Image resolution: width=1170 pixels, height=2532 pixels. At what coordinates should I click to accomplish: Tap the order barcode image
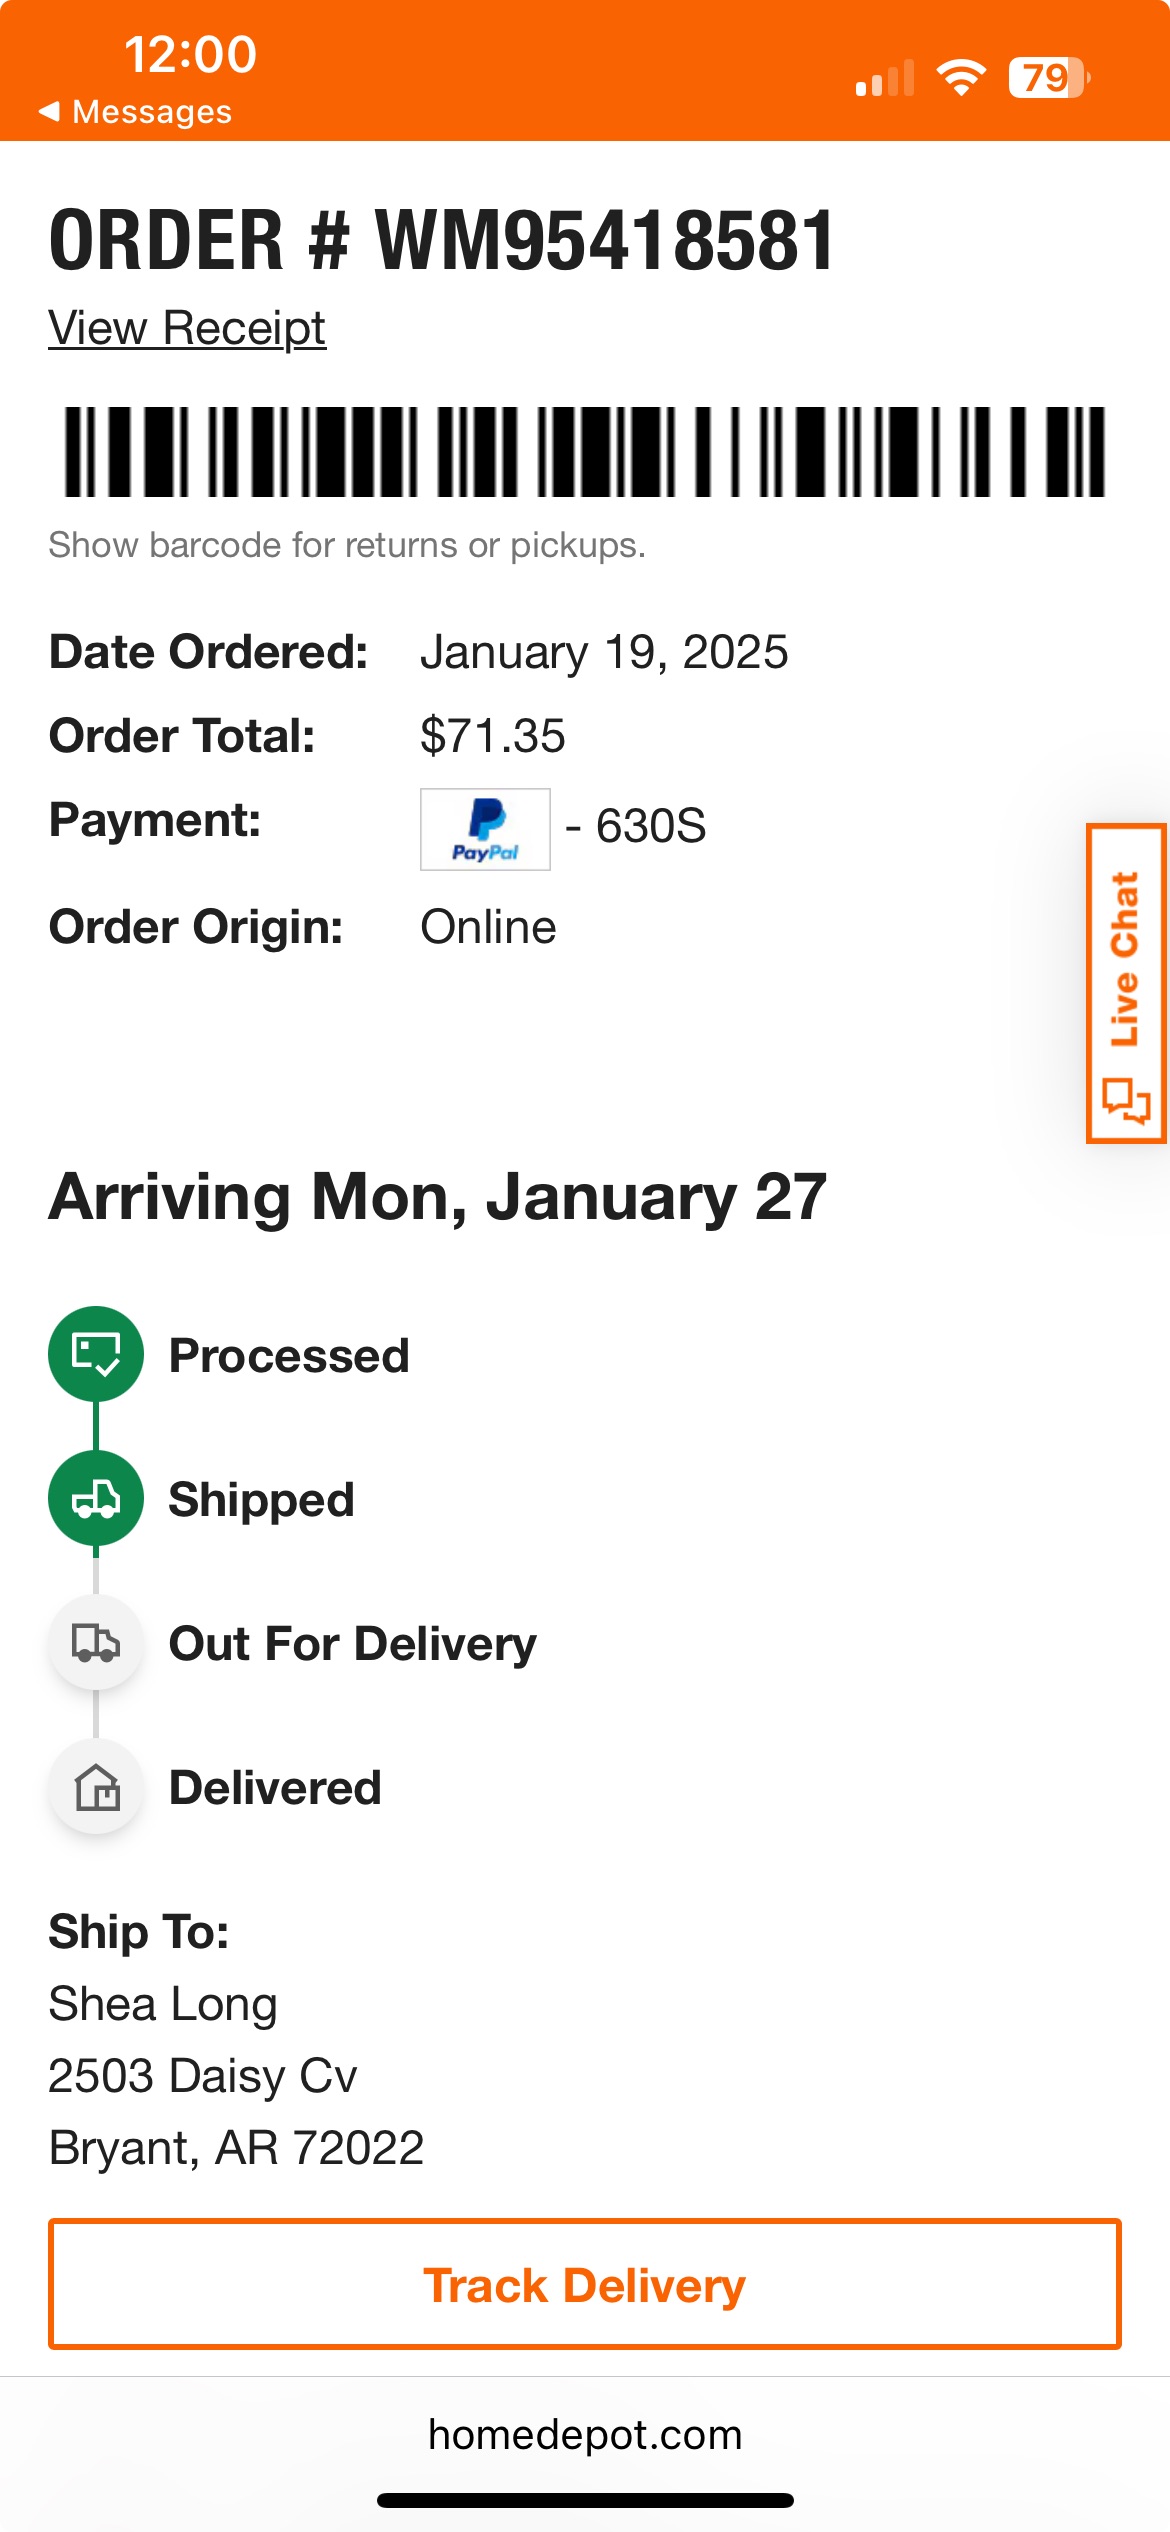[585, 451]
